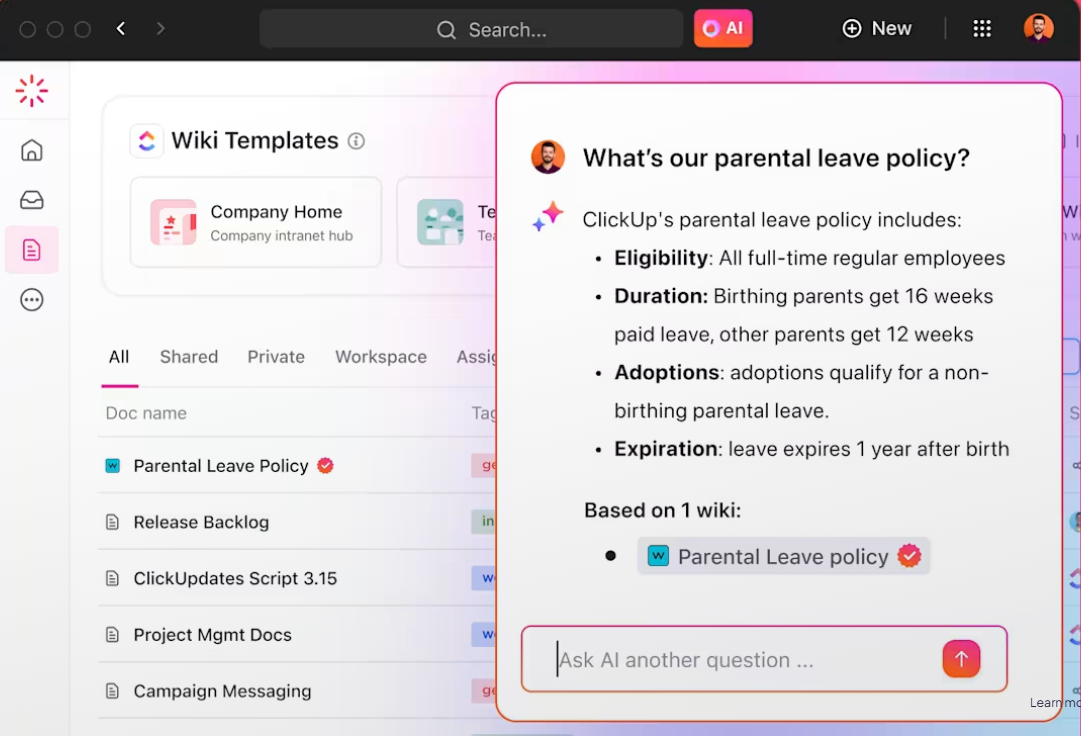Screen dimensions: 1081x736
Task: Click the Wiki Templates info icon
Action: pos(356,141)
